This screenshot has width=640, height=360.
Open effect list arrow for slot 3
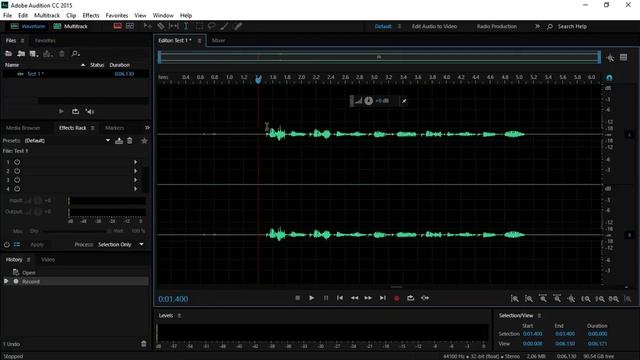[x=136, y=180]
